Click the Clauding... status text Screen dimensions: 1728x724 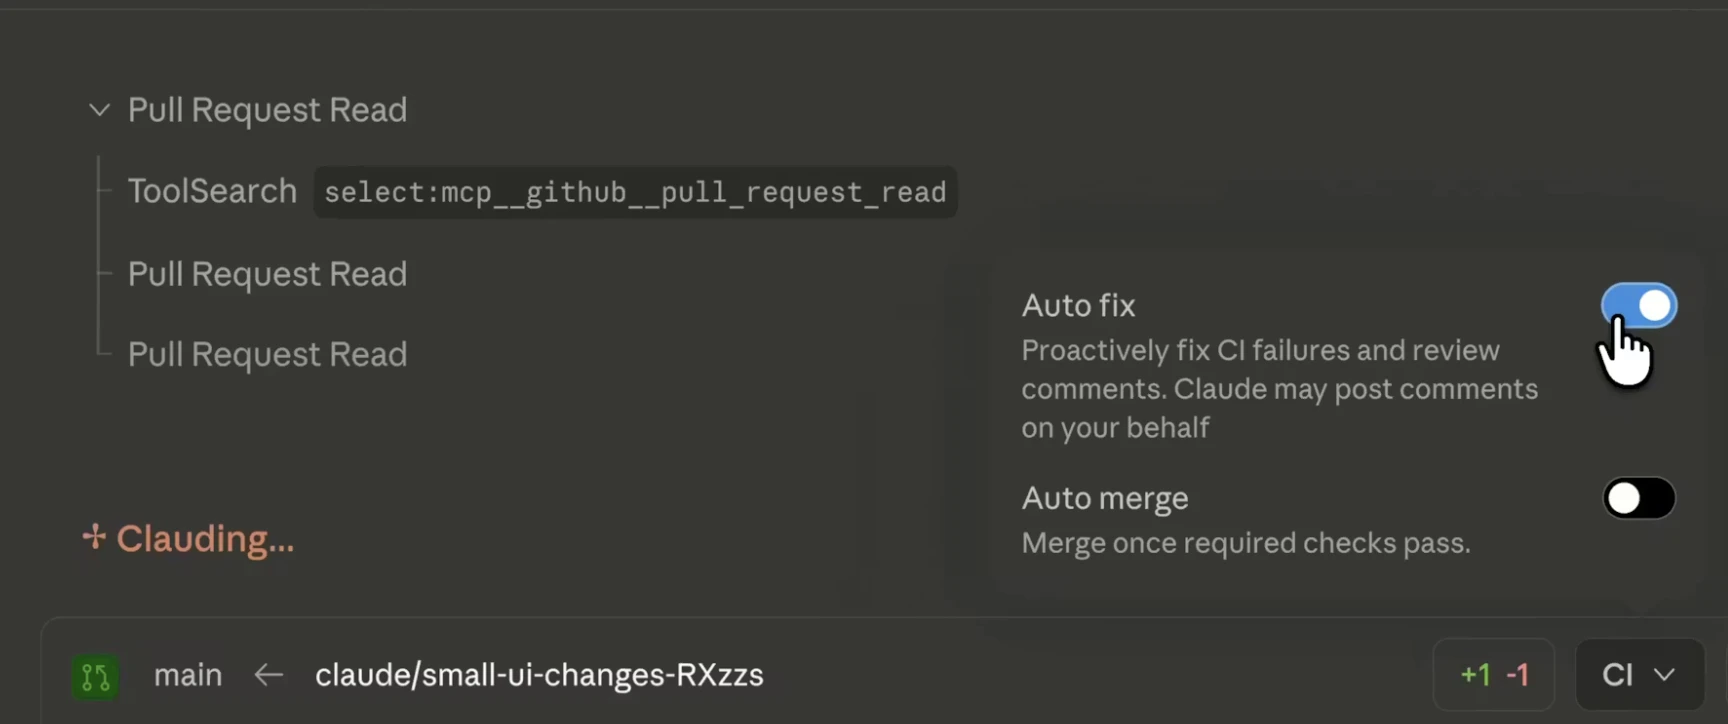coord(205,539)
